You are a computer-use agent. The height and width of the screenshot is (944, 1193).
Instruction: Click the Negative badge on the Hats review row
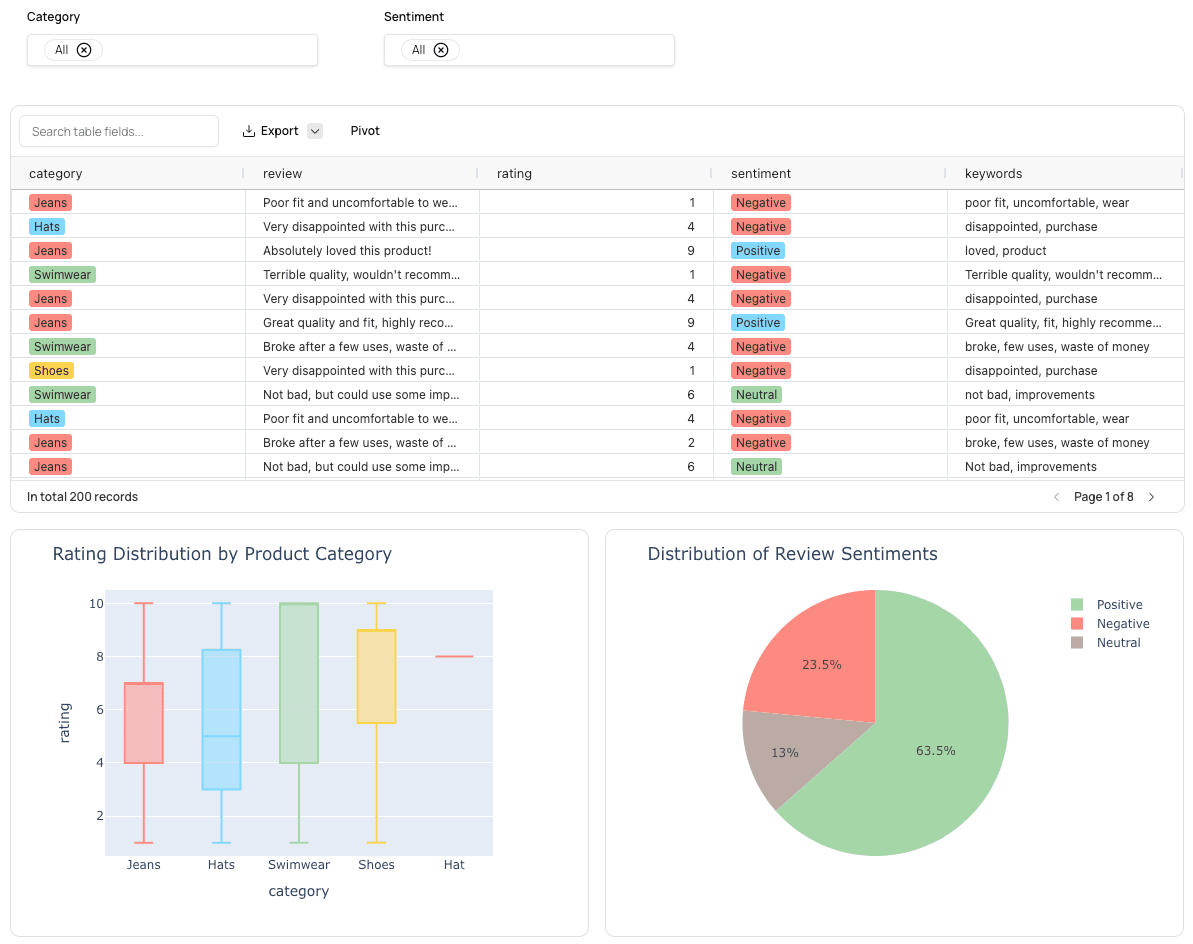pyautogui.click(x=761, y=226)
